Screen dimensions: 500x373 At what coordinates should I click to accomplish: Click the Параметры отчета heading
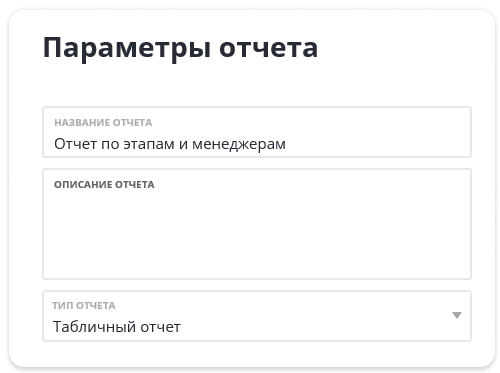180,48
